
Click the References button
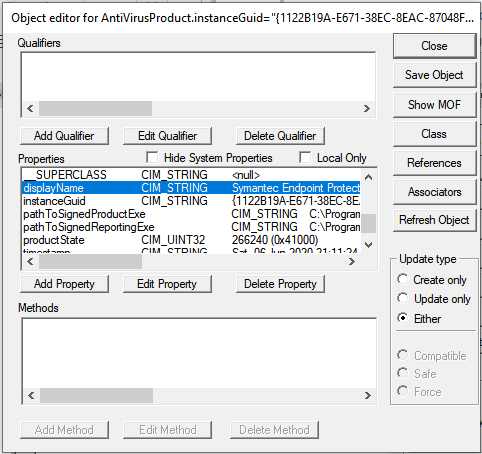[x=434, y=163]
